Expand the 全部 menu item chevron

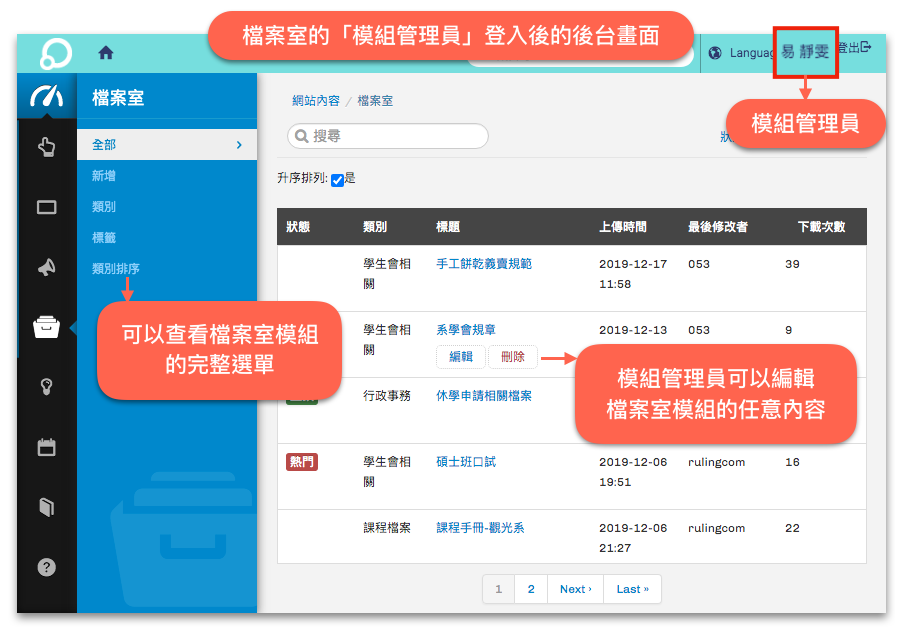click(x=239, y=145)
